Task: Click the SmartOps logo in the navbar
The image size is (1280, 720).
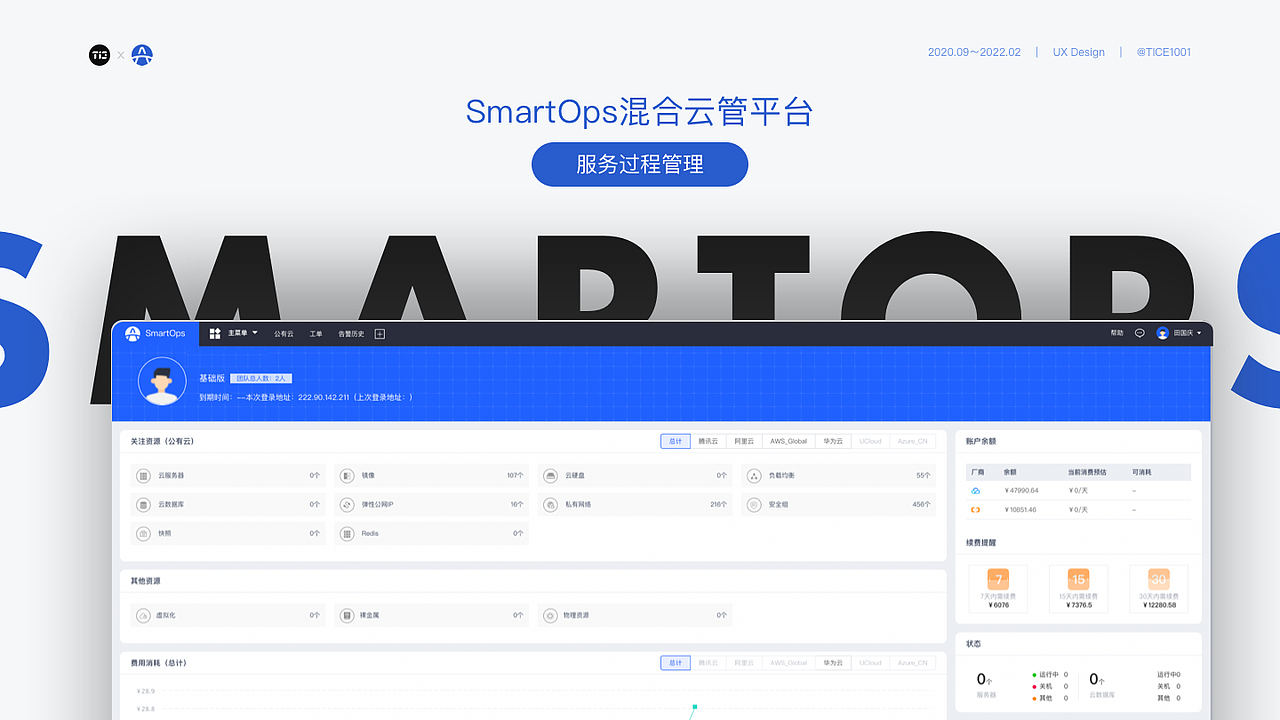Action: [x=155, y=333]
